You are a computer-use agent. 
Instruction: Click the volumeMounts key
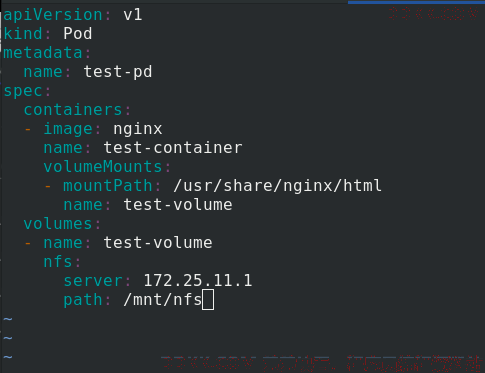tap(103, 167)
